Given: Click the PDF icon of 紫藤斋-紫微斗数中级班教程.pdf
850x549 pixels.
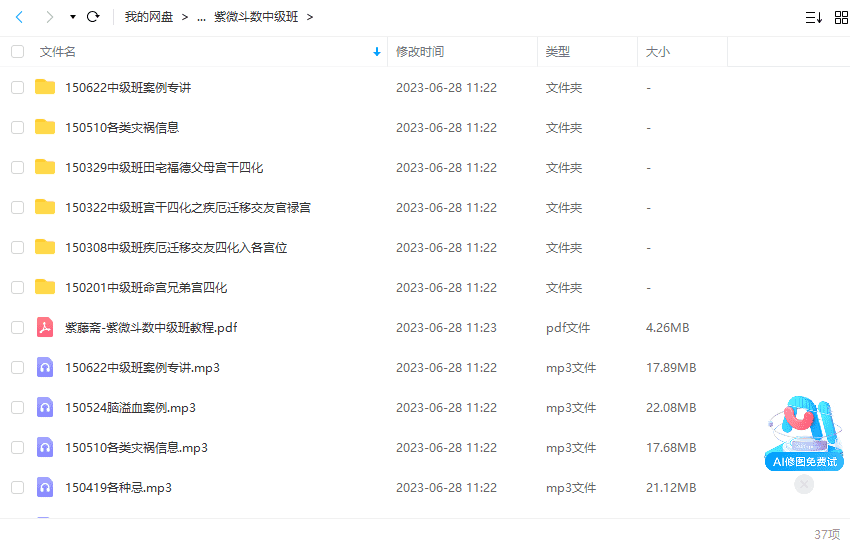Looking at the screenshot, I should (45, 327).
